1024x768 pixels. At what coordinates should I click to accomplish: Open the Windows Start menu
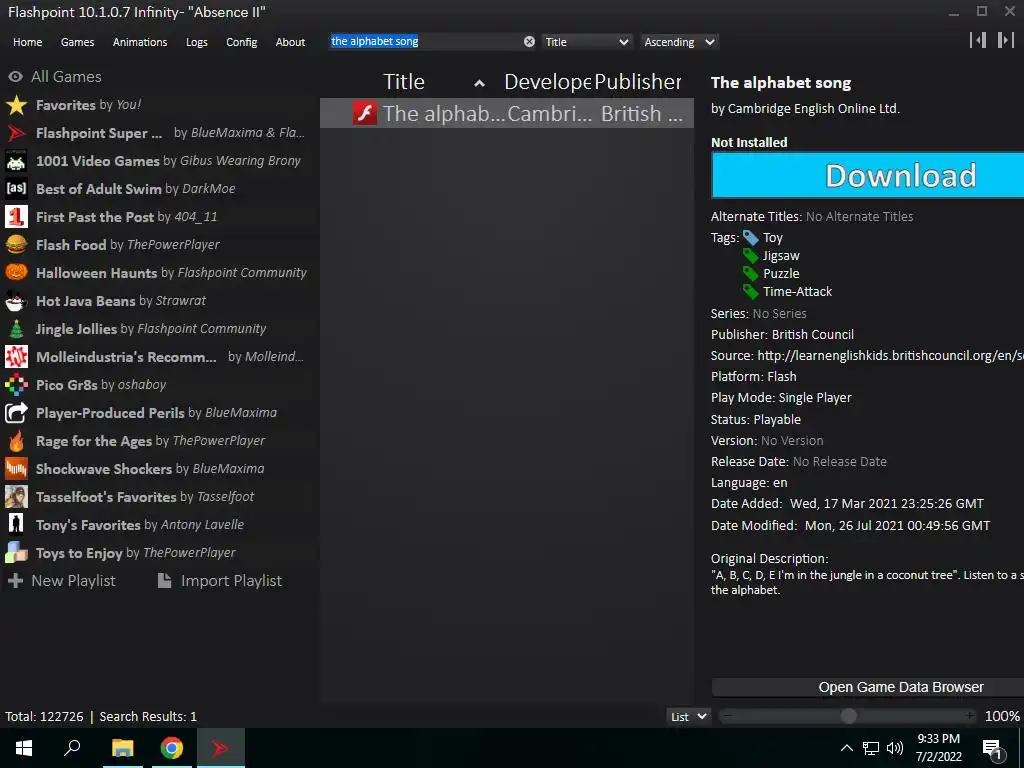[x=24, y=748]
